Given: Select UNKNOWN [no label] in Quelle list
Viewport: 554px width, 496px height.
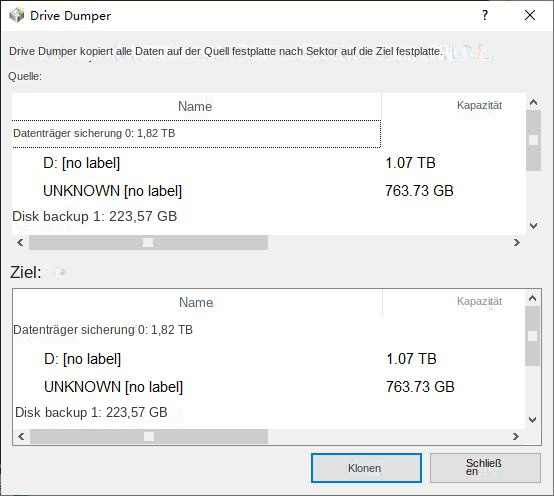Looking at the screenshot, I should [x=112, y=191].
